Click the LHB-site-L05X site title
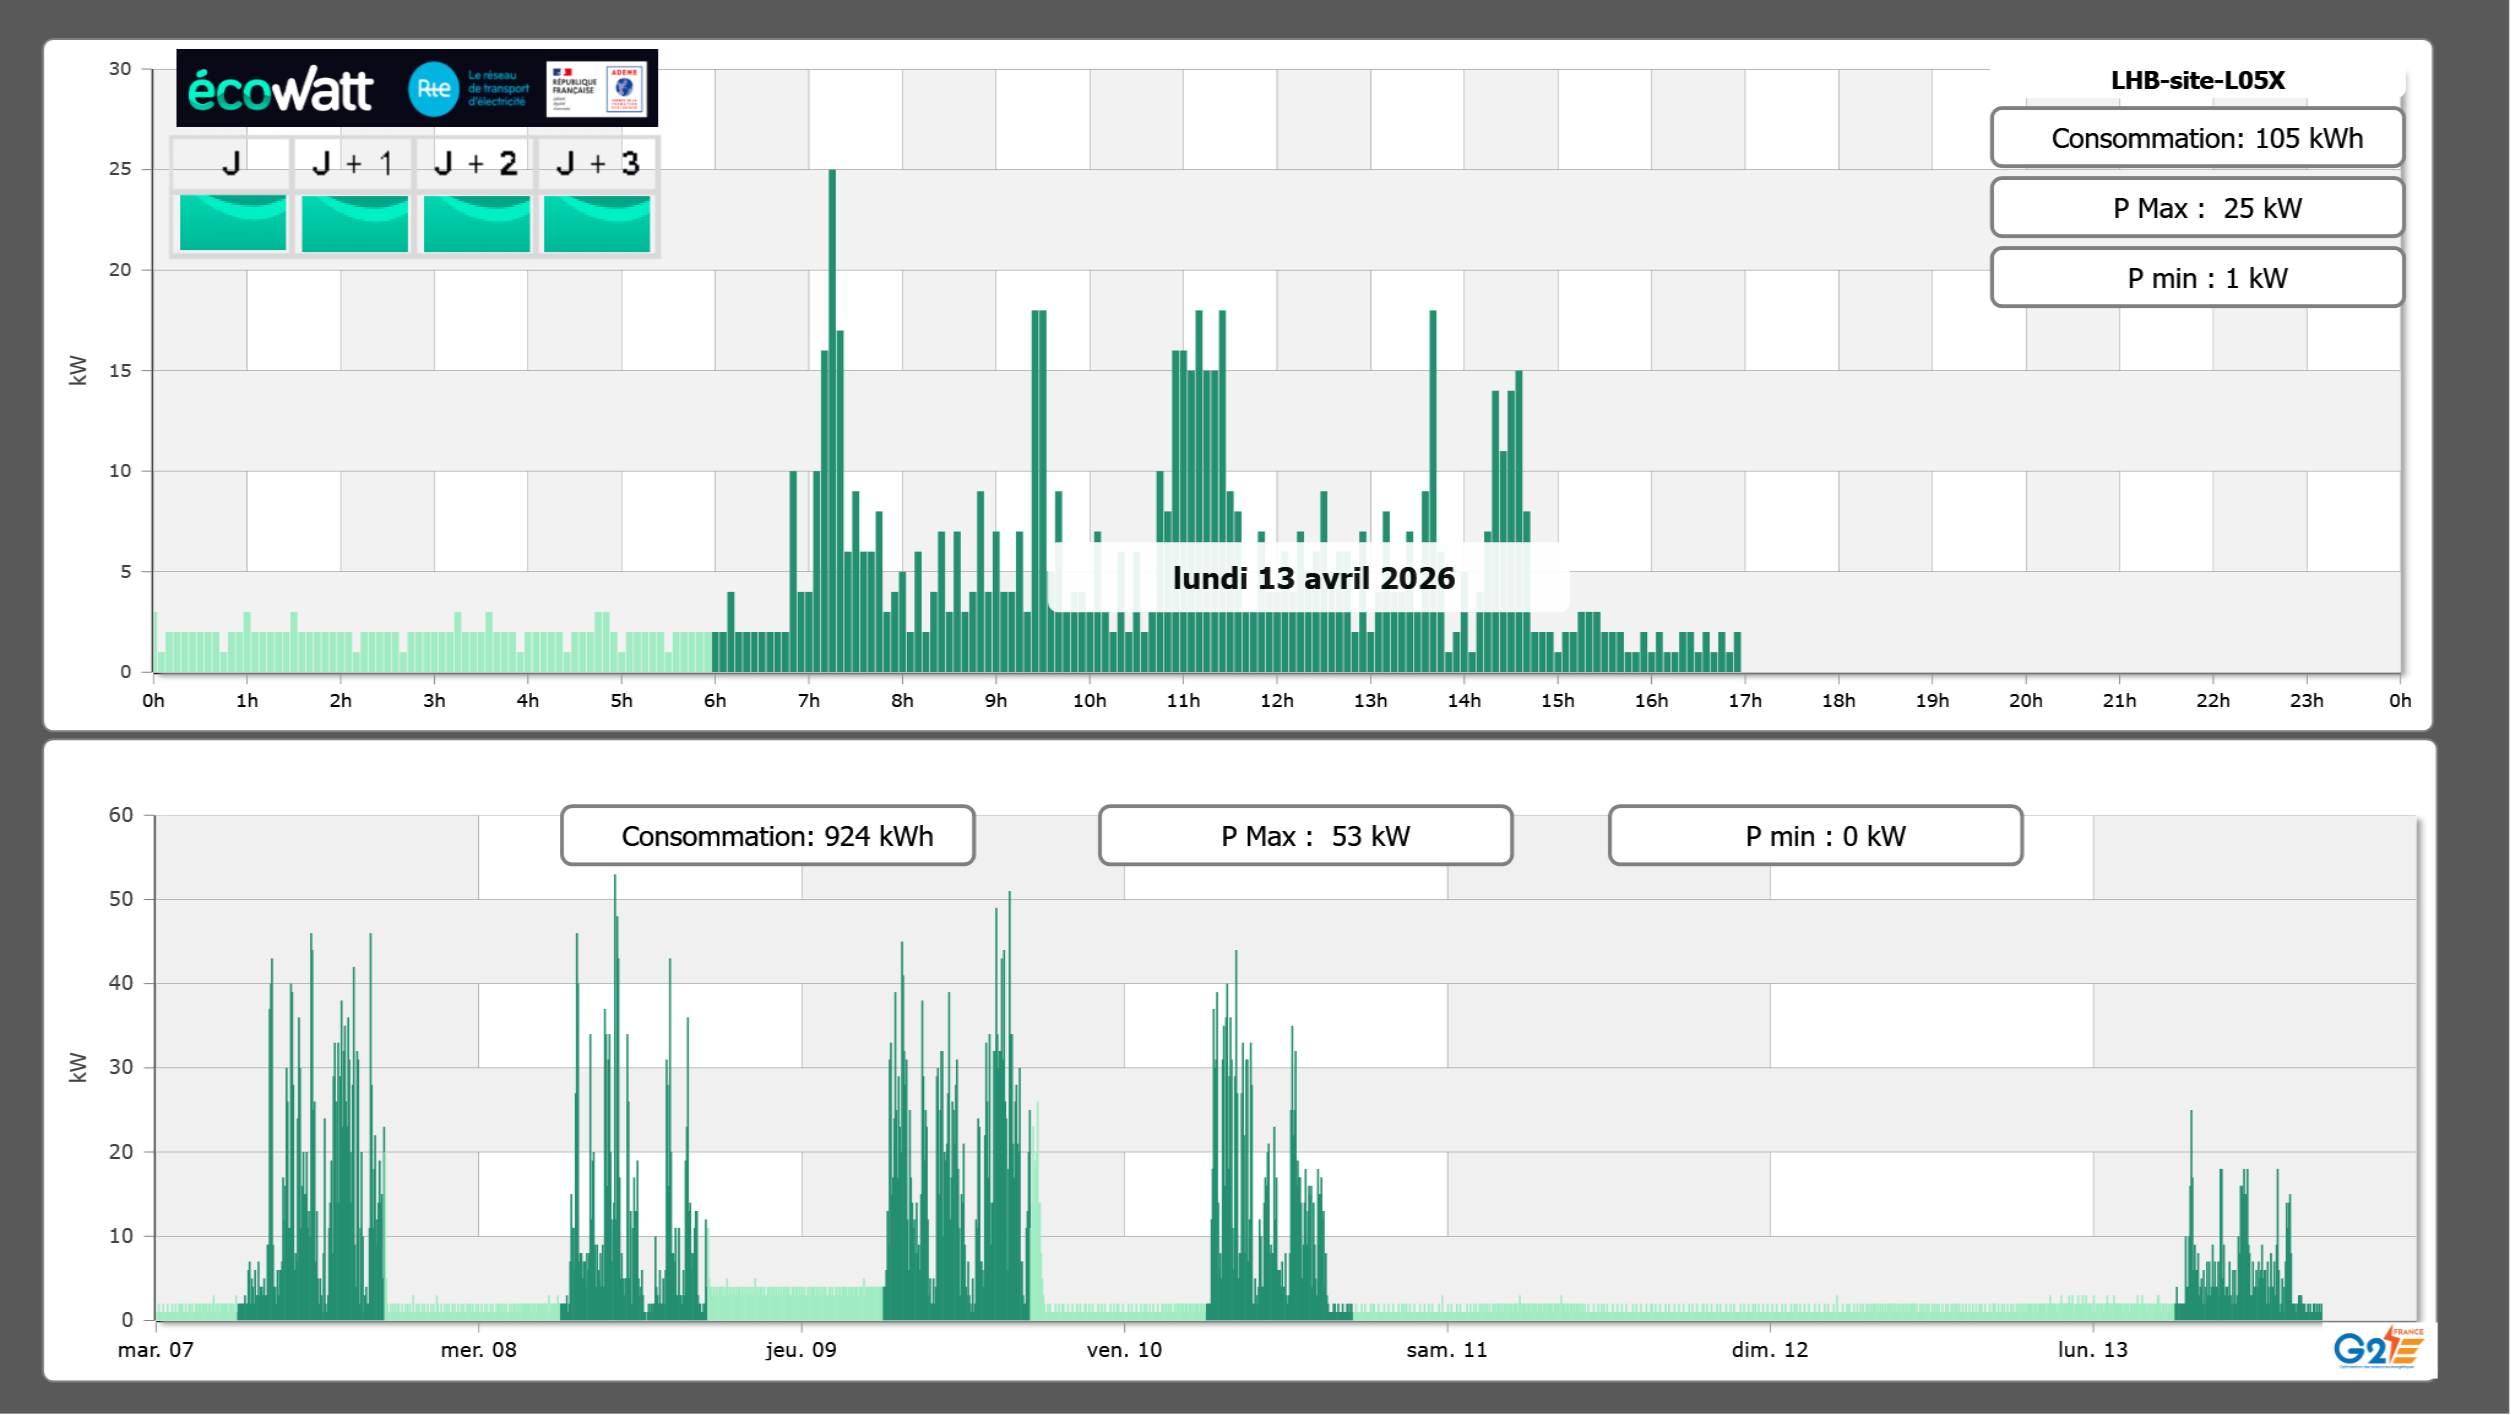The image size is (2511, 1415). point(2197,80)
